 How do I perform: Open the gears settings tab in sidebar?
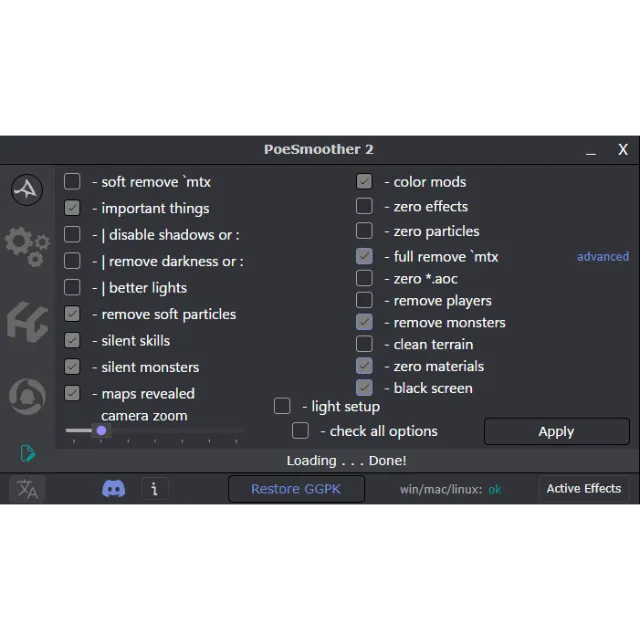pos(27,244)
